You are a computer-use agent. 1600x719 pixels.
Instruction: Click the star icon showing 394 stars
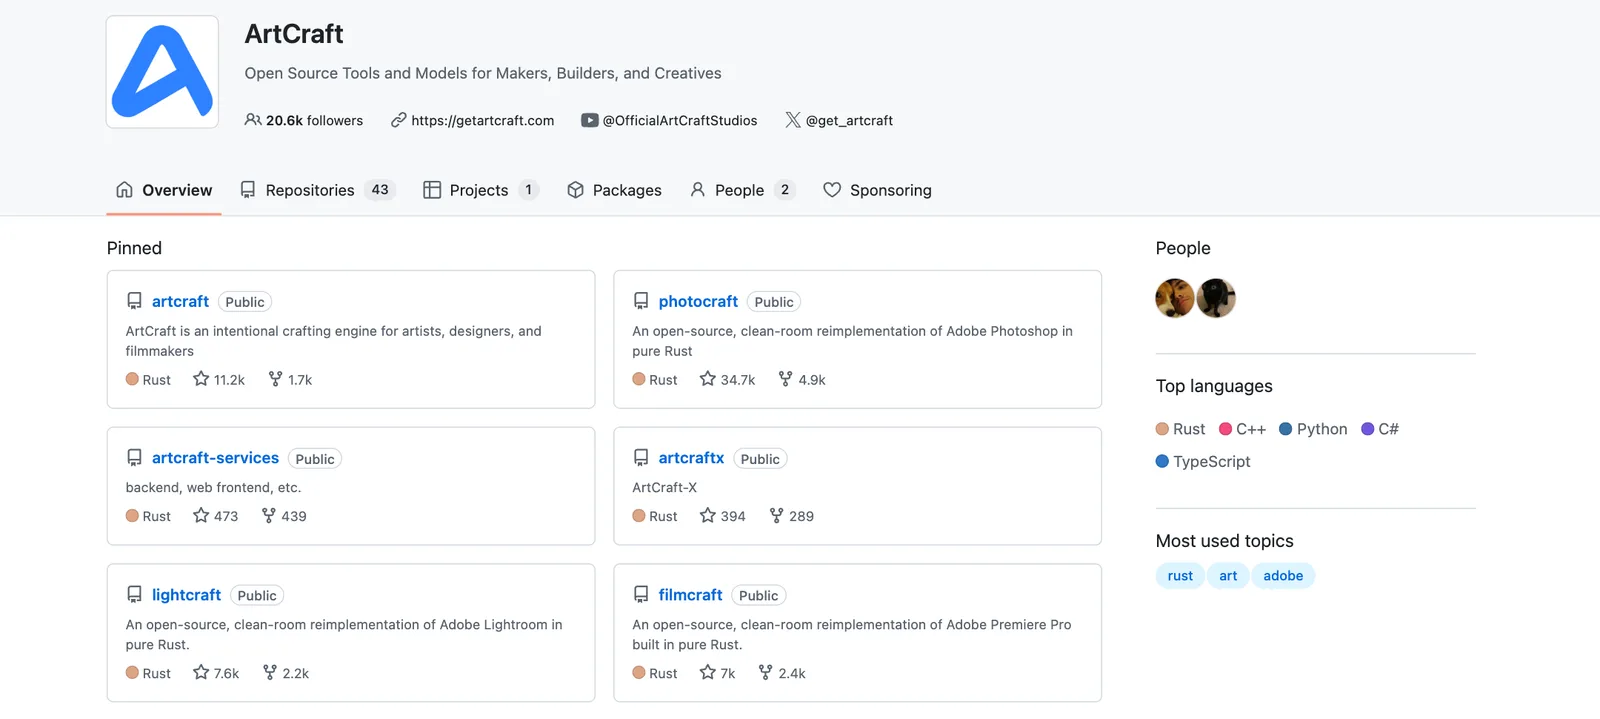(x=708, y=515)
